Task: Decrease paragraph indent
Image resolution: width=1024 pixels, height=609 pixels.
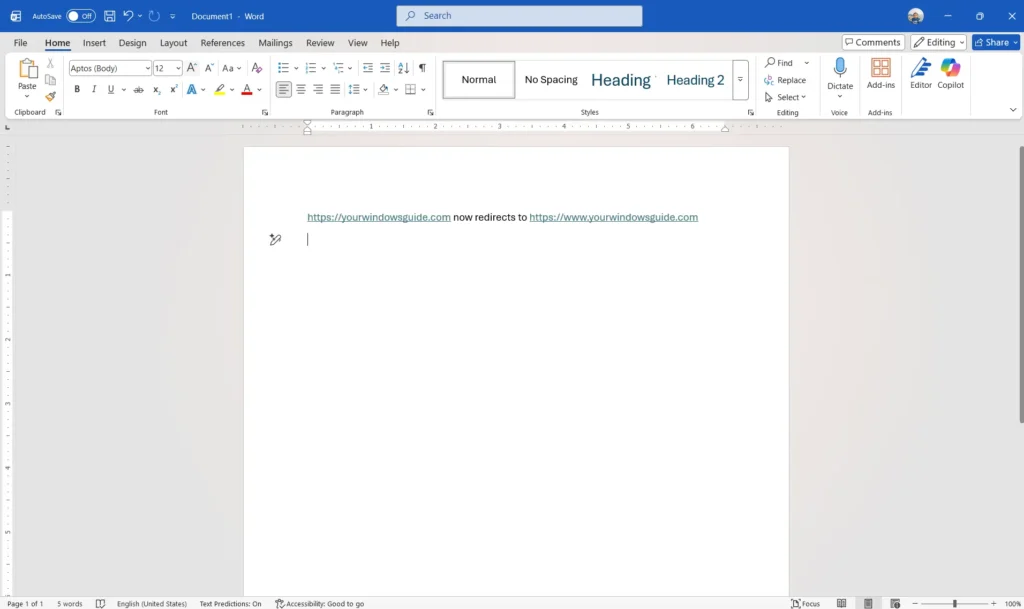Action: click(x=368, y=68)
